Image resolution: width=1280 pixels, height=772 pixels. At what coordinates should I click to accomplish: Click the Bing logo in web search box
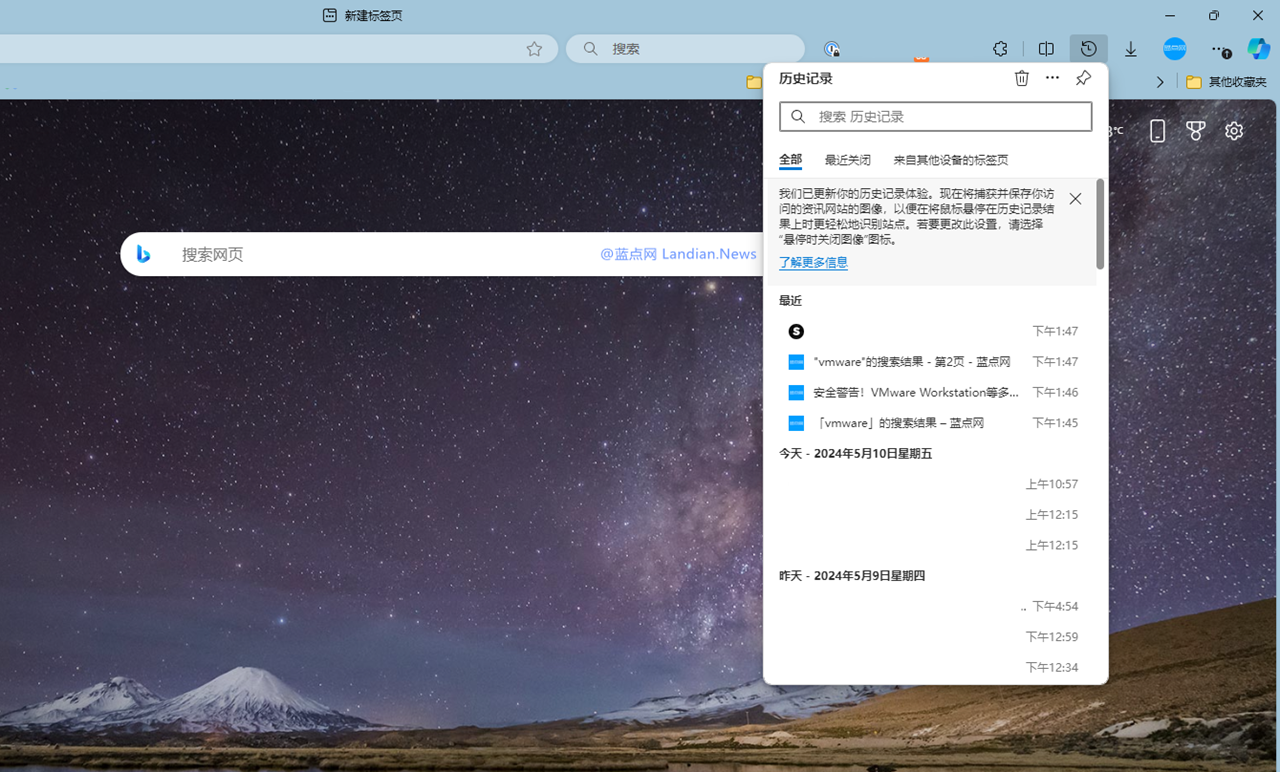coord(144,254)
